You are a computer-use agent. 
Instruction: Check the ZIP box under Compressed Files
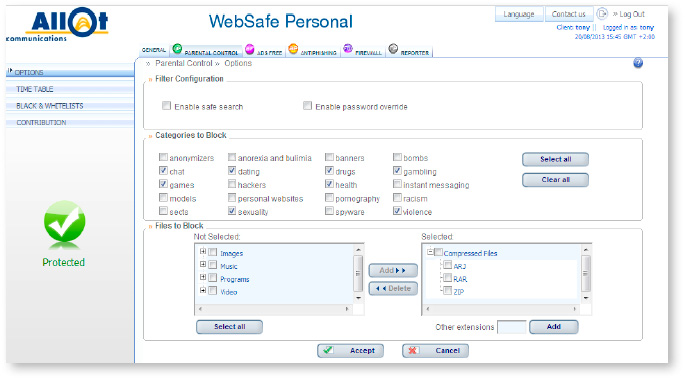pyautogui.click(x=448, y=291)
